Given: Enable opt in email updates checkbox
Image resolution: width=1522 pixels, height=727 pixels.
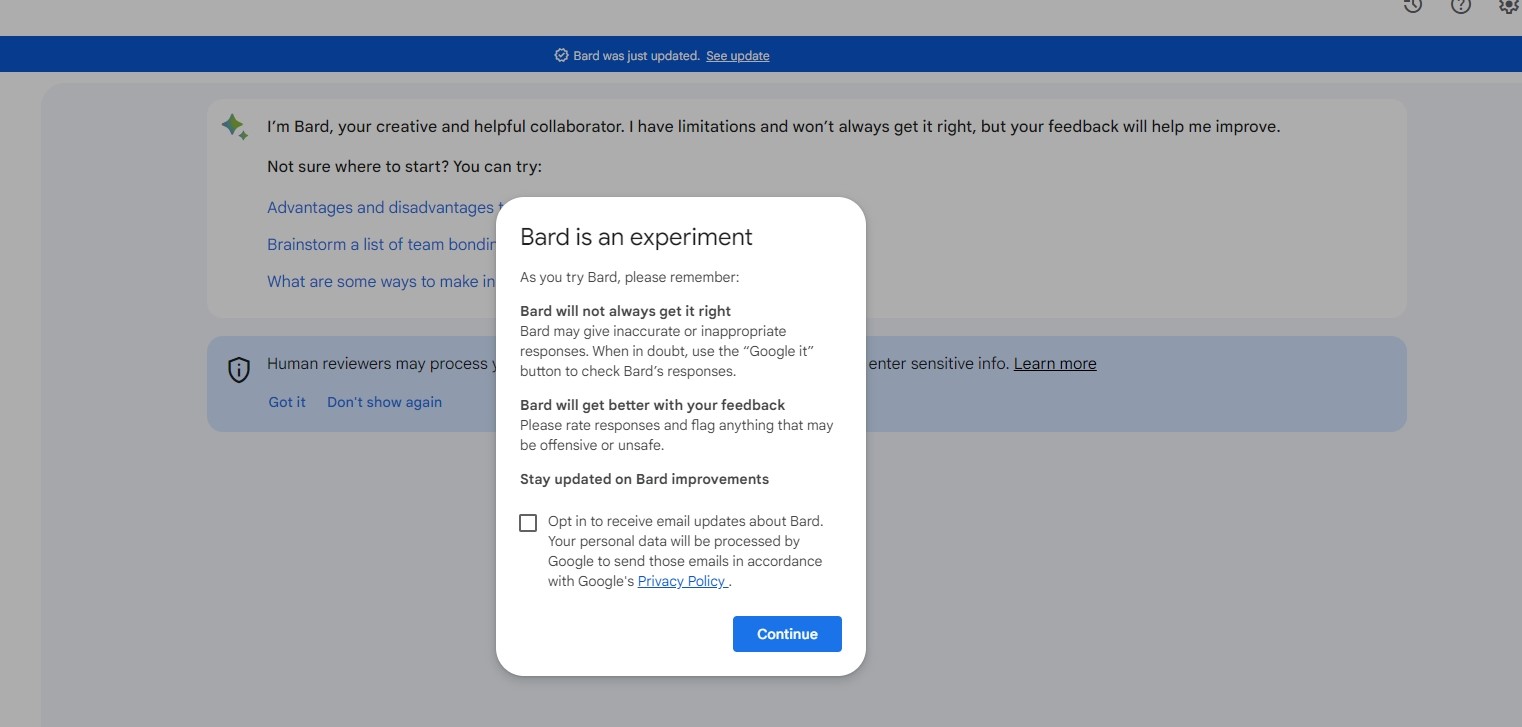Looking at the screenshot, I should pos(528,522).
